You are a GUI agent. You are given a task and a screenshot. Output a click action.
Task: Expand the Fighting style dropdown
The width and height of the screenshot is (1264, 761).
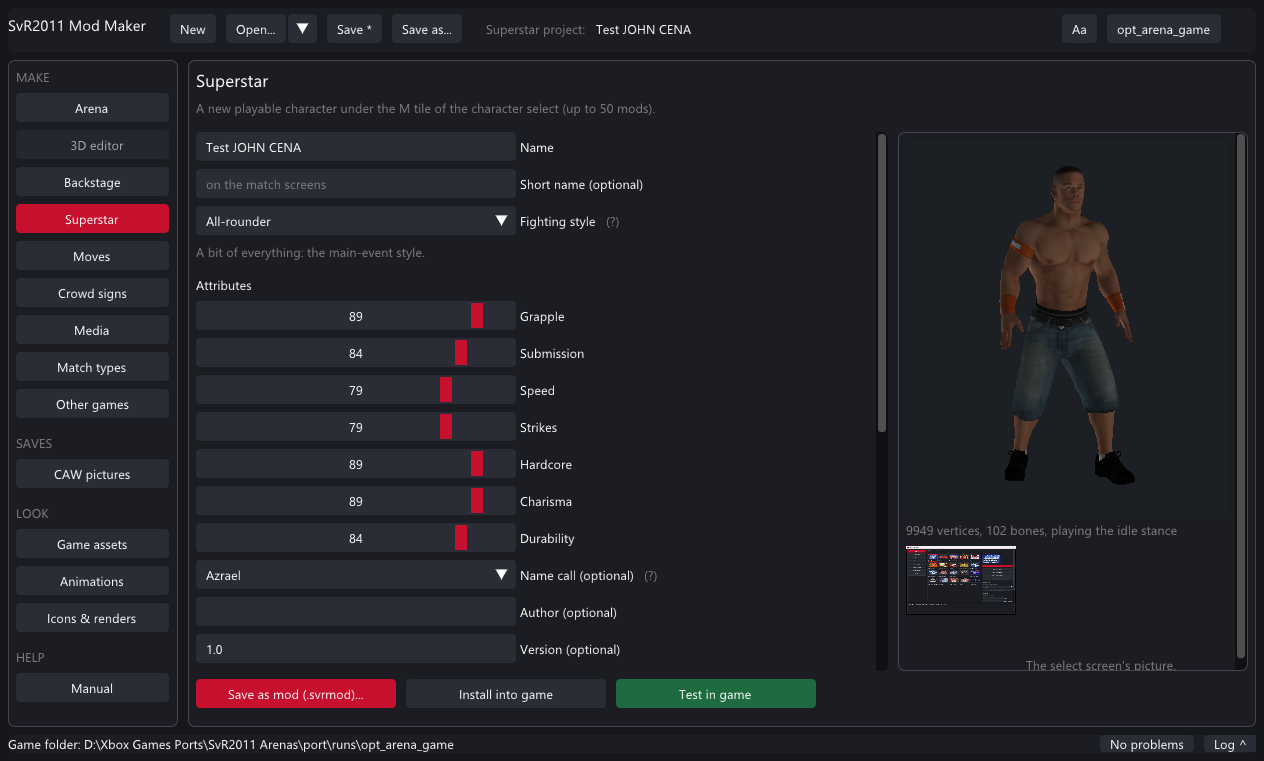point(356,221)
